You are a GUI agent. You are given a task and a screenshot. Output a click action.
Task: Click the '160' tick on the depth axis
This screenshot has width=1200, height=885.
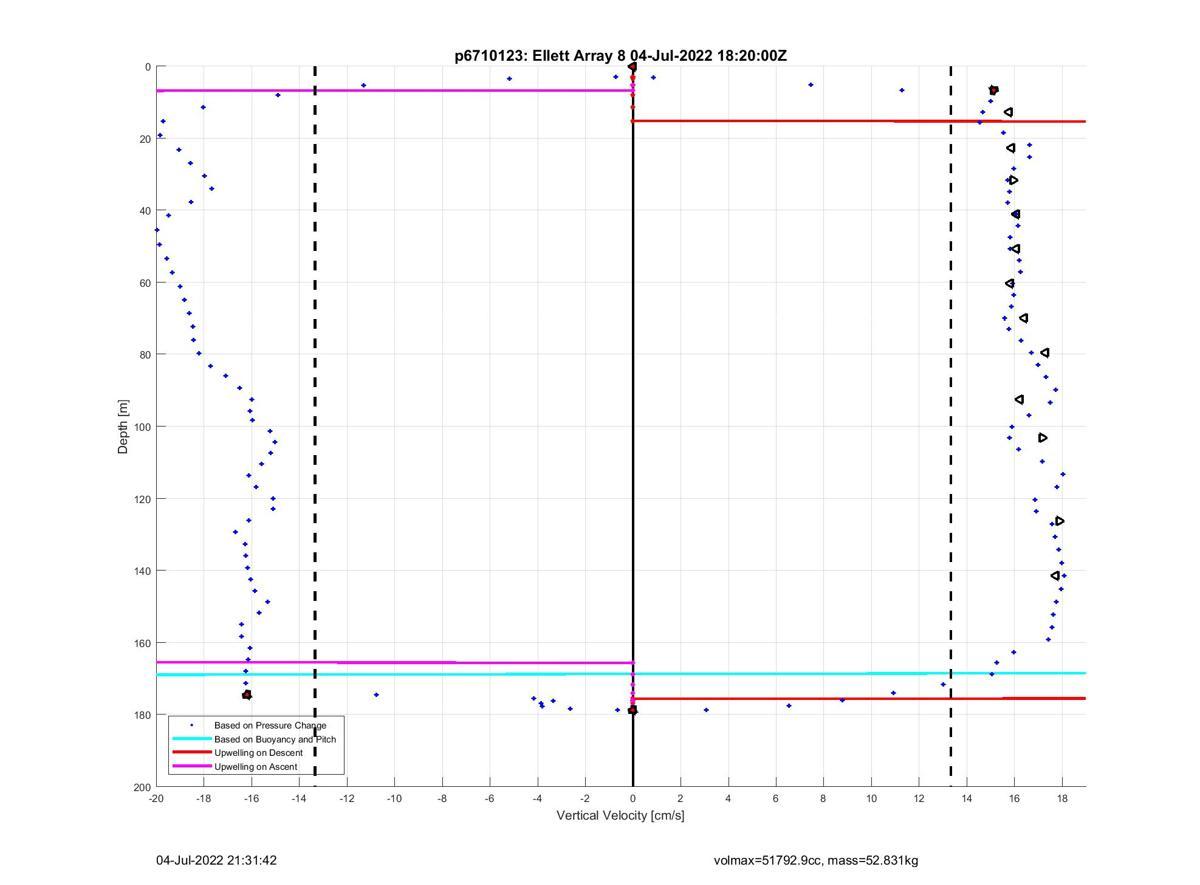[x=141, y=643]
